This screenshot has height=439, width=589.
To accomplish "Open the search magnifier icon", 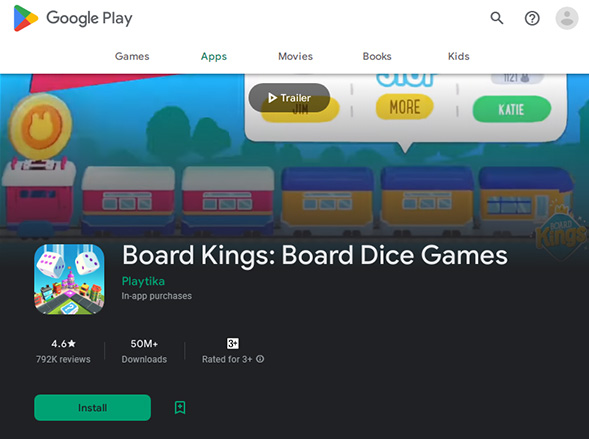I will pyautogui.click(x=497, y=18).
